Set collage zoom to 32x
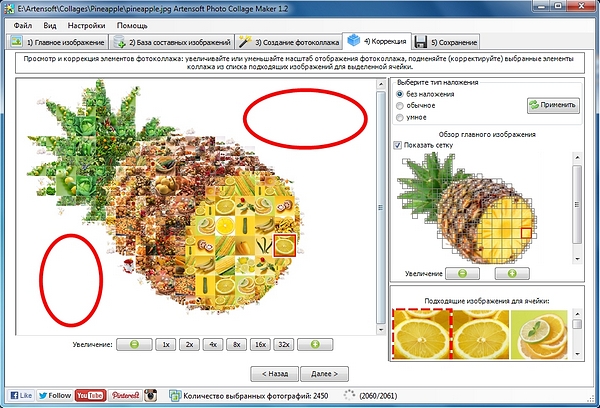 tap(284, 344)
